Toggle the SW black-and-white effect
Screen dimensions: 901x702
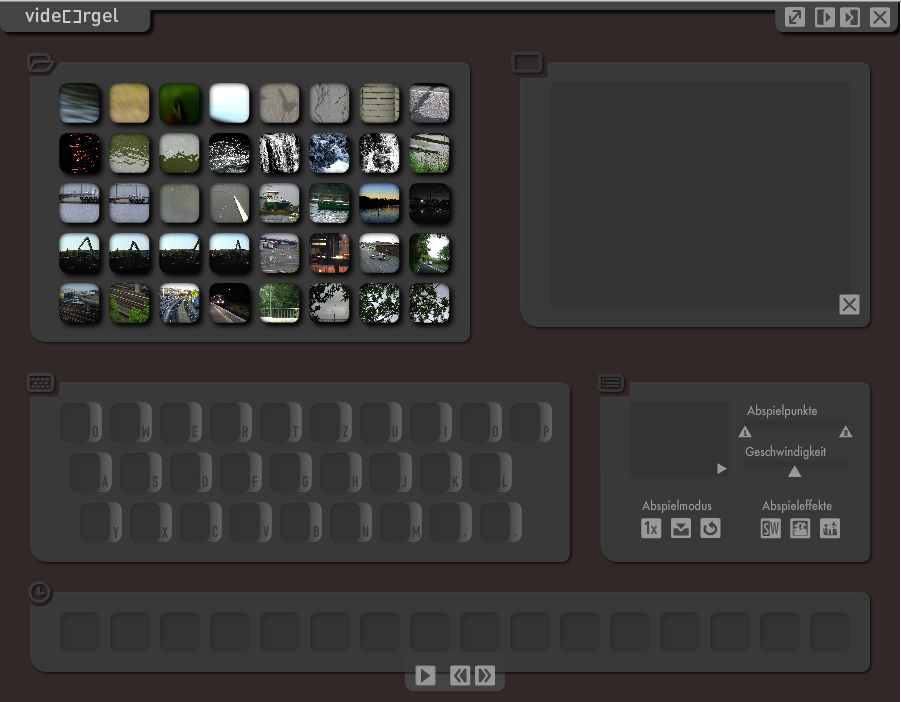tap(770, 529)
